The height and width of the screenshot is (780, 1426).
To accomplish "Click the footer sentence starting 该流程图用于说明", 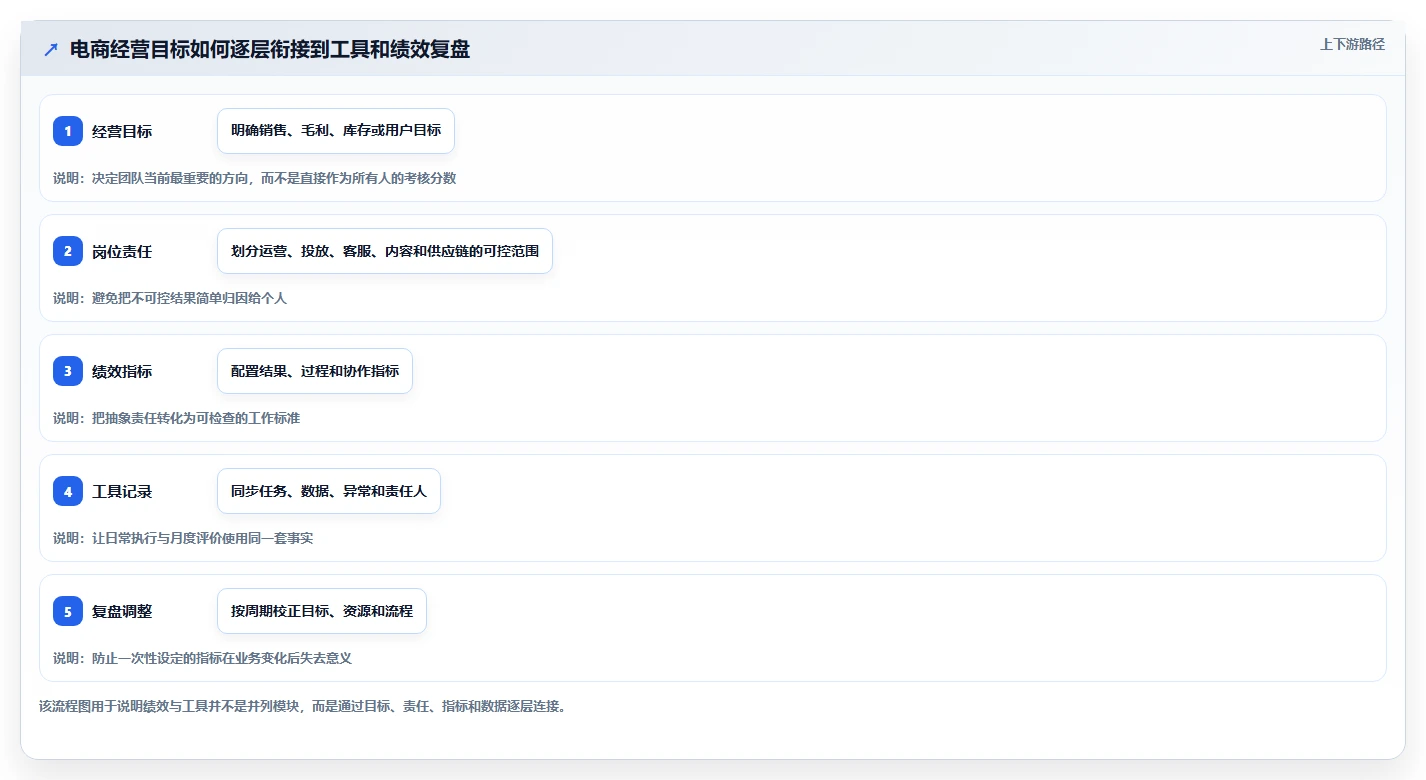I will click(303, 706).
